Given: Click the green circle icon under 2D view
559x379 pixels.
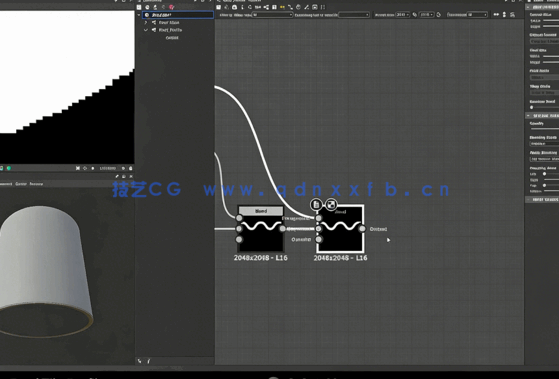Looking at the screenshot, I should (9, 168).
